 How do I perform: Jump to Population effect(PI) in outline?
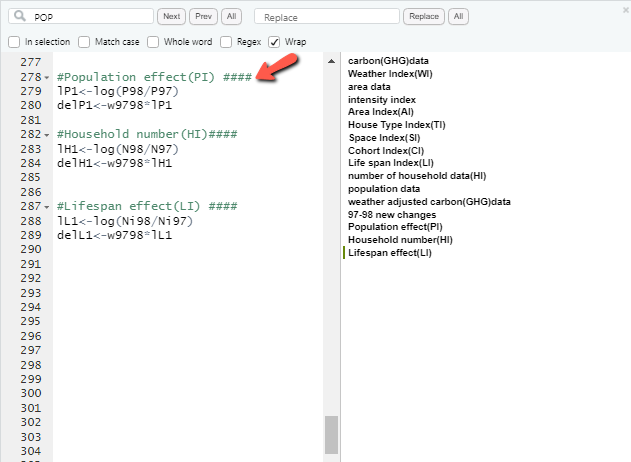tap(395, 227)
